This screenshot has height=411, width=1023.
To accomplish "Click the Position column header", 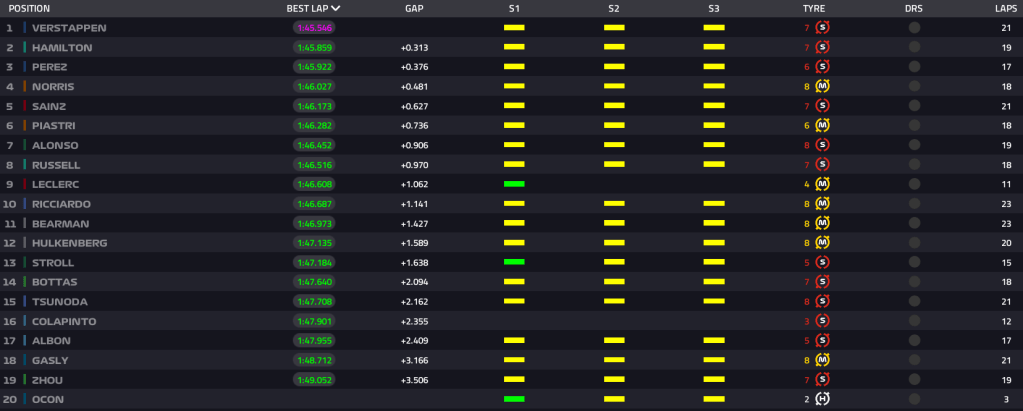I will point(29,9).
